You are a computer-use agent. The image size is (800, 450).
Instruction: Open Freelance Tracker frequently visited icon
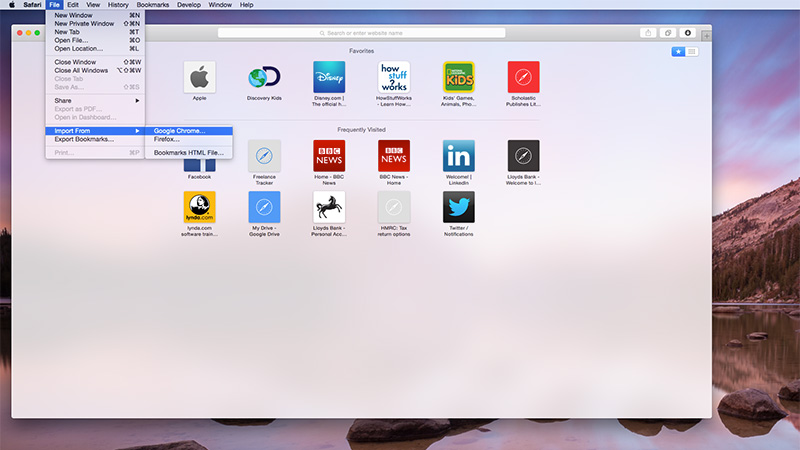pyautogui.click(x=264, y=156)
